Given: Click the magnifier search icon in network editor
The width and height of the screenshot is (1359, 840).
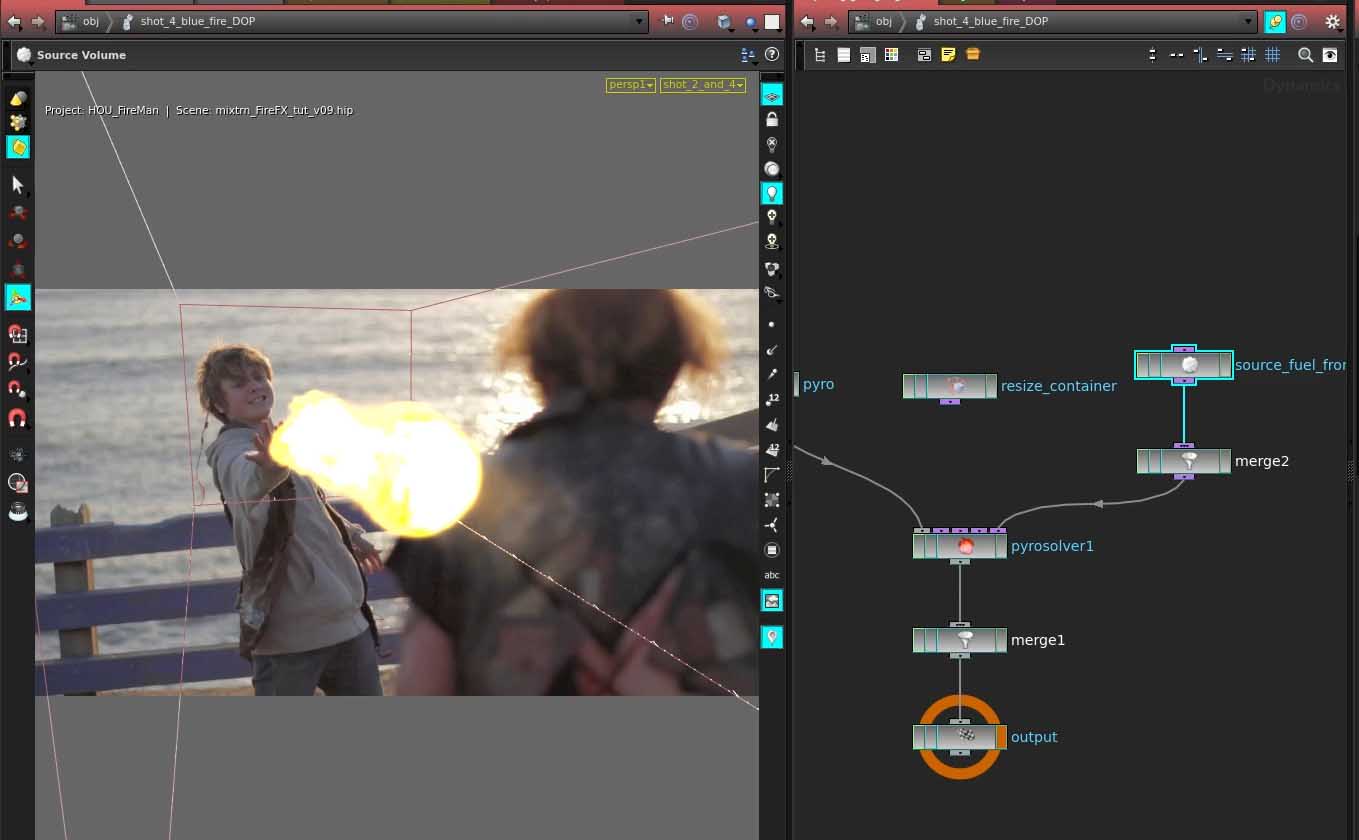Looking at the screenshot, I should (x=1305, y=55).
